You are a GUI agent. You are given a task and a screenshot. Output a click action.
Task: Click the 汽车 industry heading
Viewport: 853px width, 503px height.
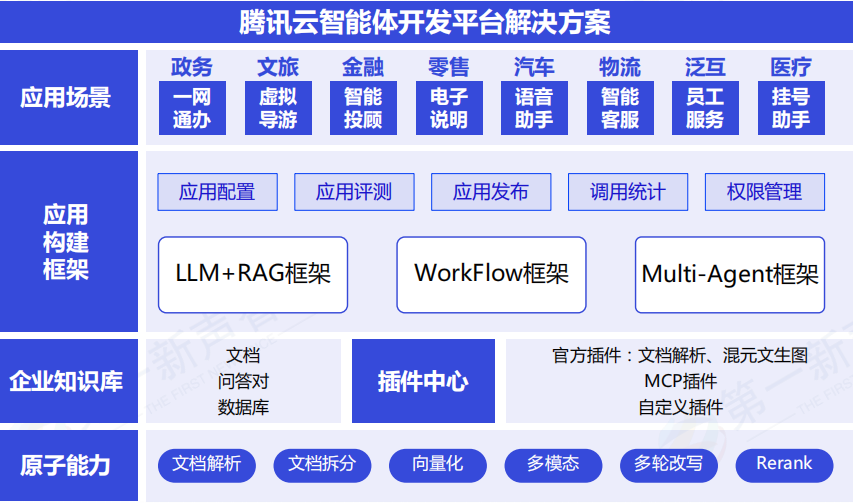(x=534, y=67)
